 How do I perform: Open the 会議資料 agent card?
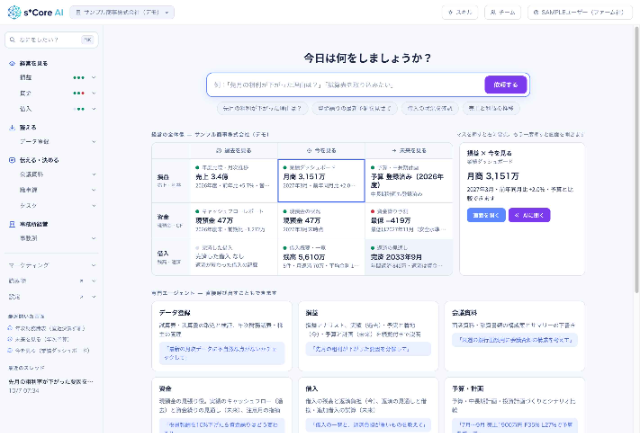(x=515, y=336)
